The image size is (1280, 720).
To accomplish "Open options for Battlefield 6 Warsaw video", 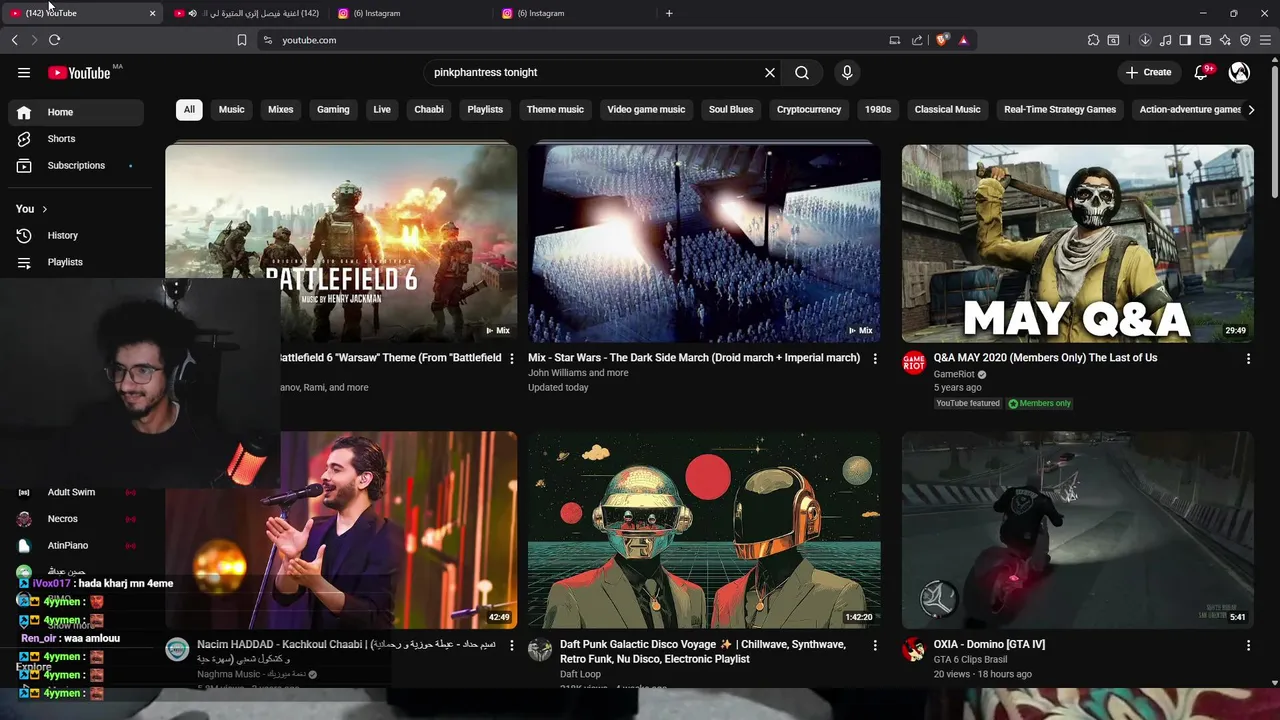I will click(512, 358).
